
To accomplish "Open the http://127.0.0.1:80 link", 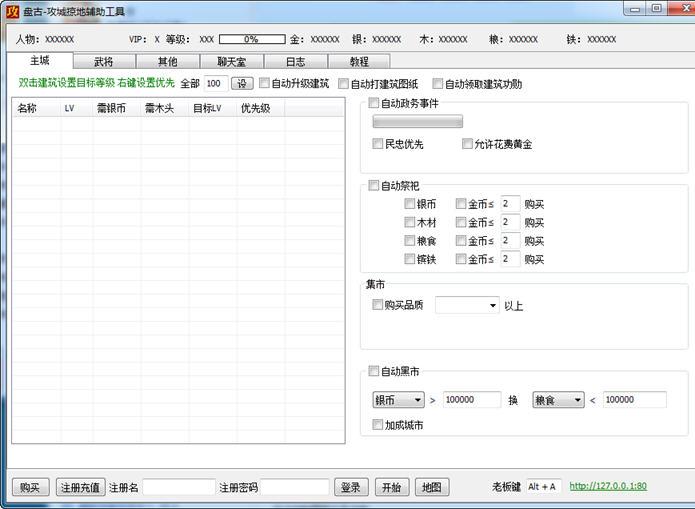I will pyautogui.click(x=608, y=487).
